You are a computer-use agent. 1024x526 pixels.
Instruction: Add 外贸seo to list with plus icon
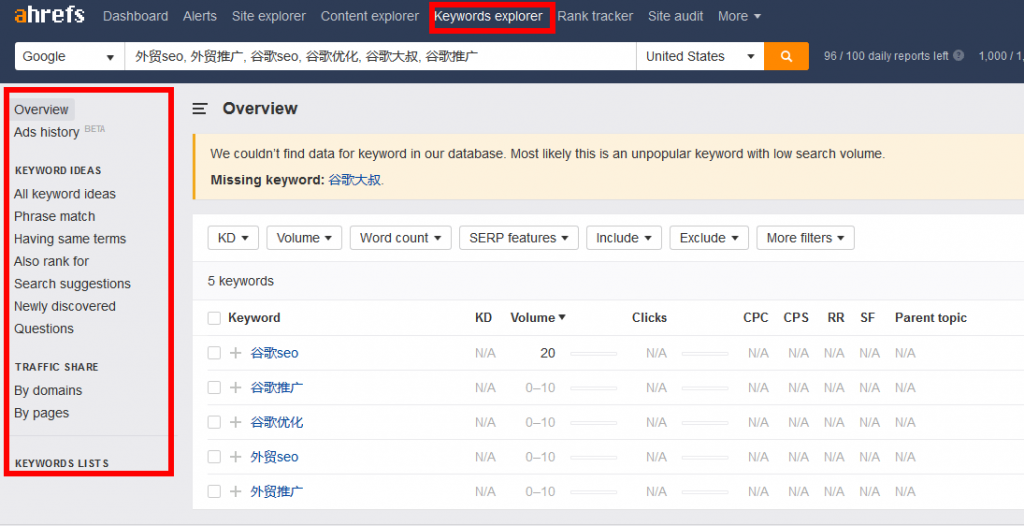pyautogui.click(x=236, y=457)
